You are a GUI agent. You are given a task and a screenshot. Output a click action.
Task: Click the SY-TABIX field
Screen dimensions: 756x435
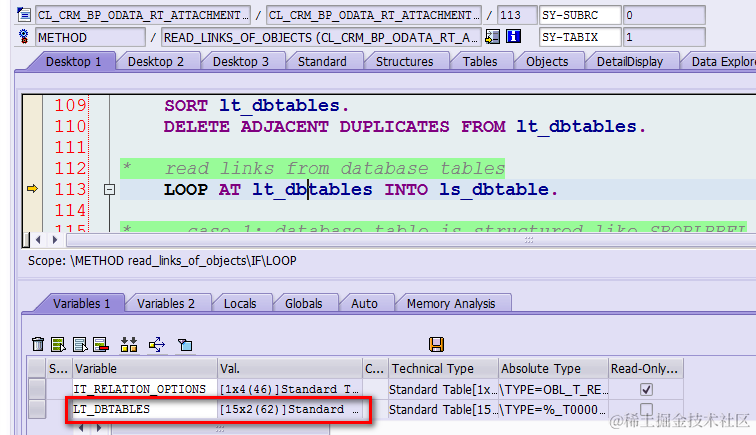pos(580,37)
